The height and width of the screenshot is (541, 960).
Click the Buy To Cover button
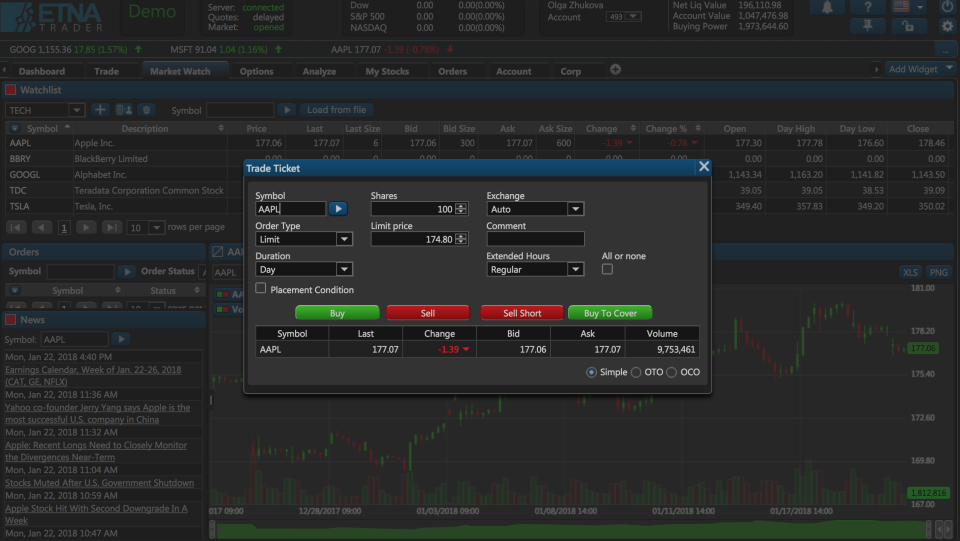coord(610,313)
